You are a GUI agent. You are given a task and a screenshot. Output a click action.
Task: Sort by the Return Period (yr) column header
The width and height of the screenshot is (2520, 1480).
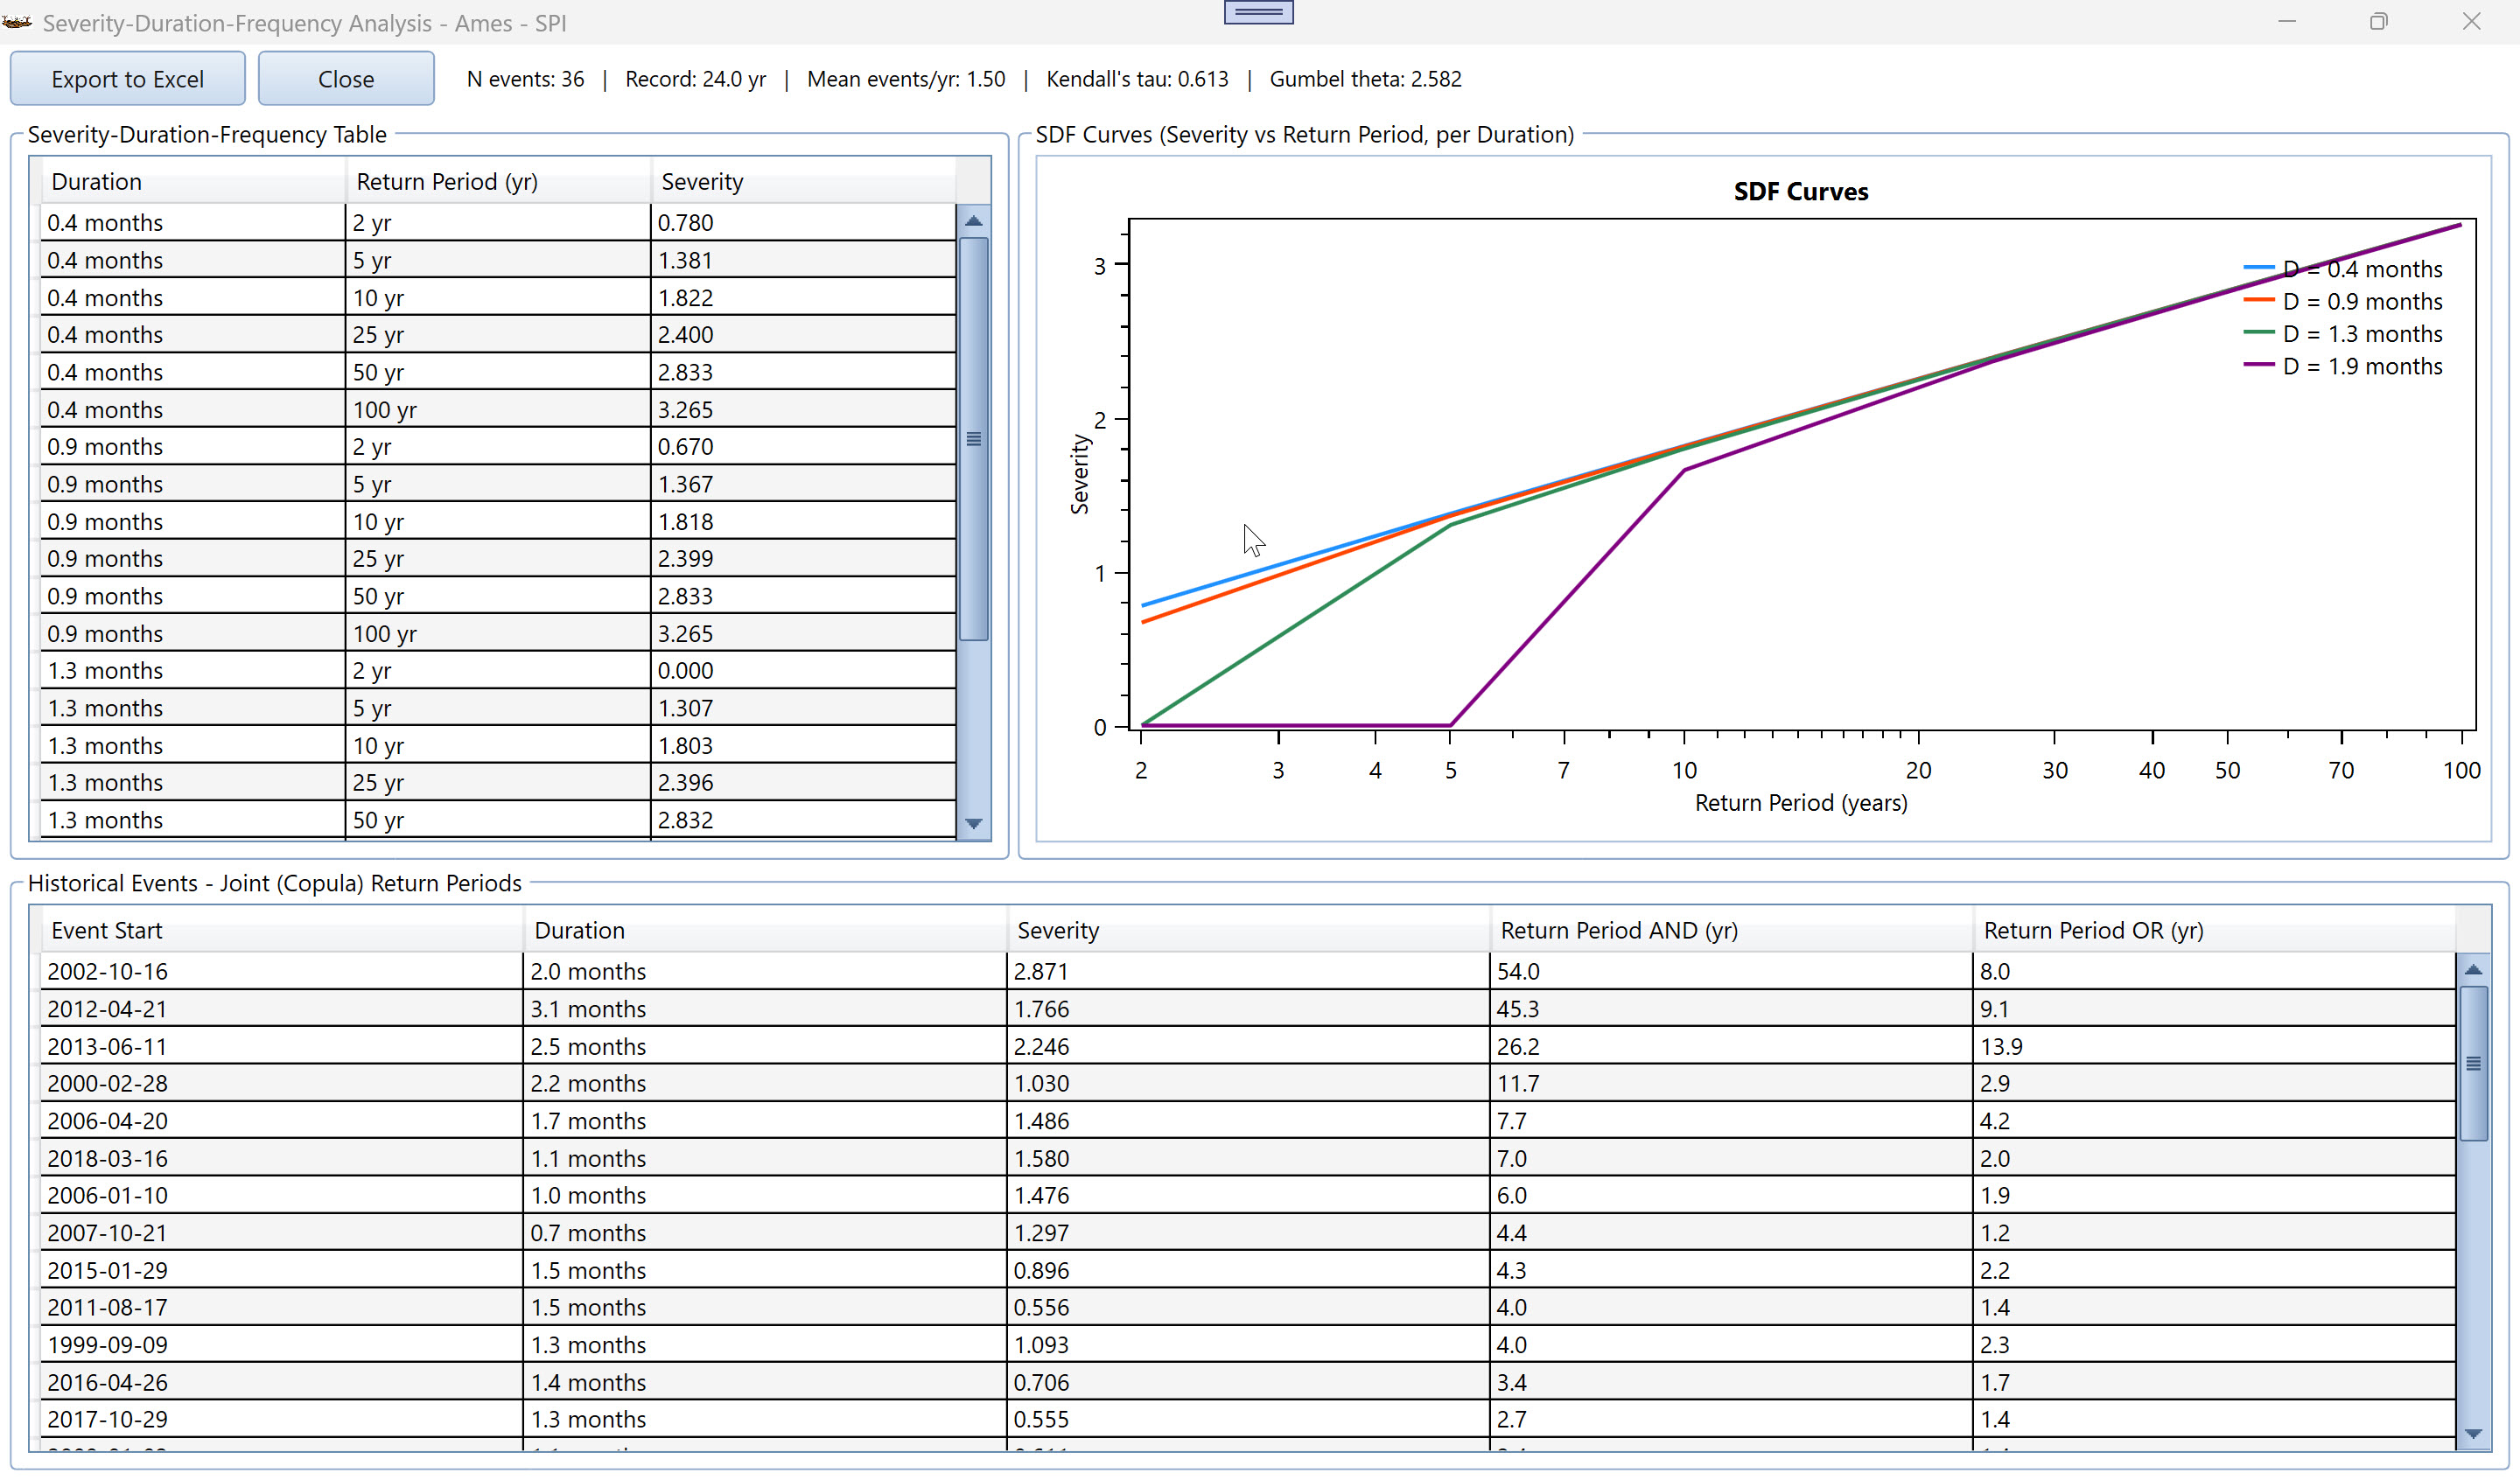point(498,181)
